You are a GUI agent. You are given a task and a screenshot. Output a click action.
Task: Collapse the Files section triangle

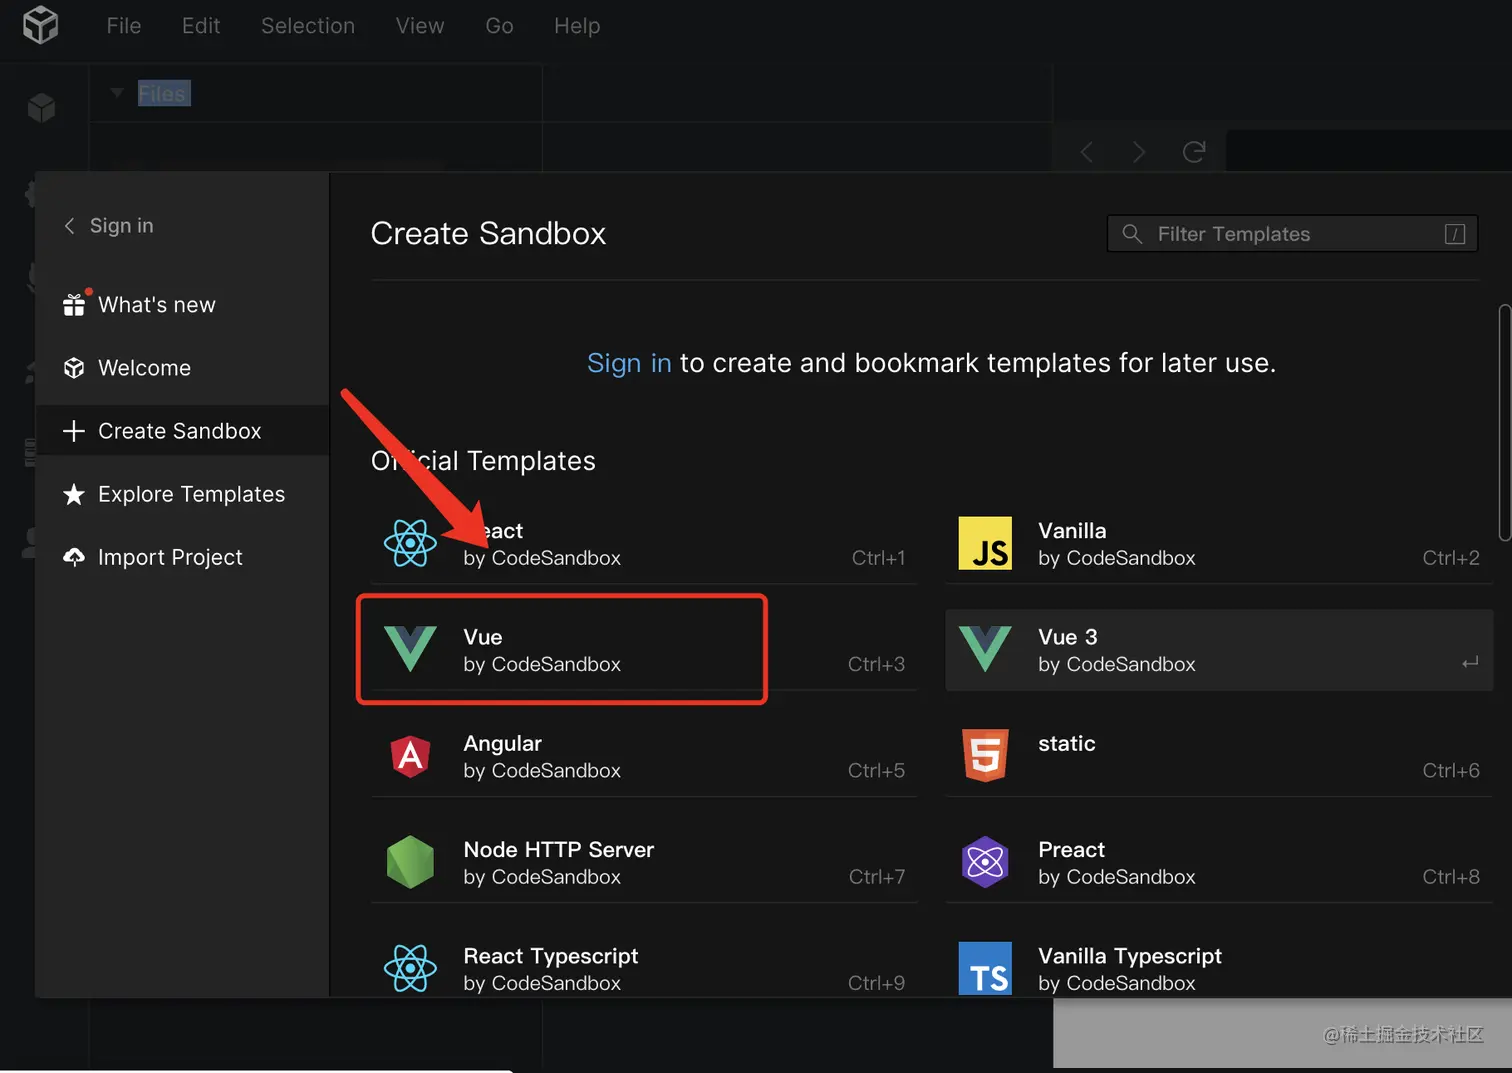(x=117, y=93)
